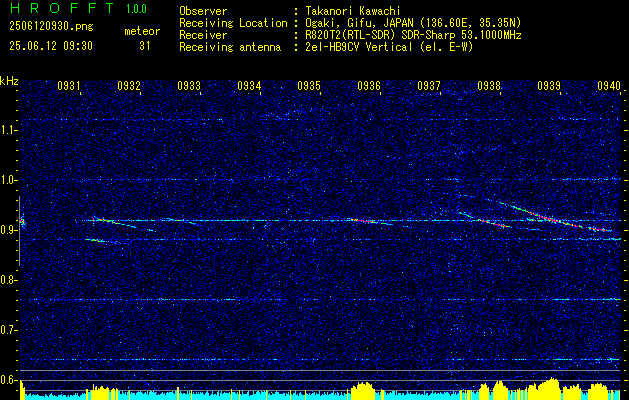Click the 0936 time marker
The height and width of the screenshot is (400, 629).
point(369,85)
